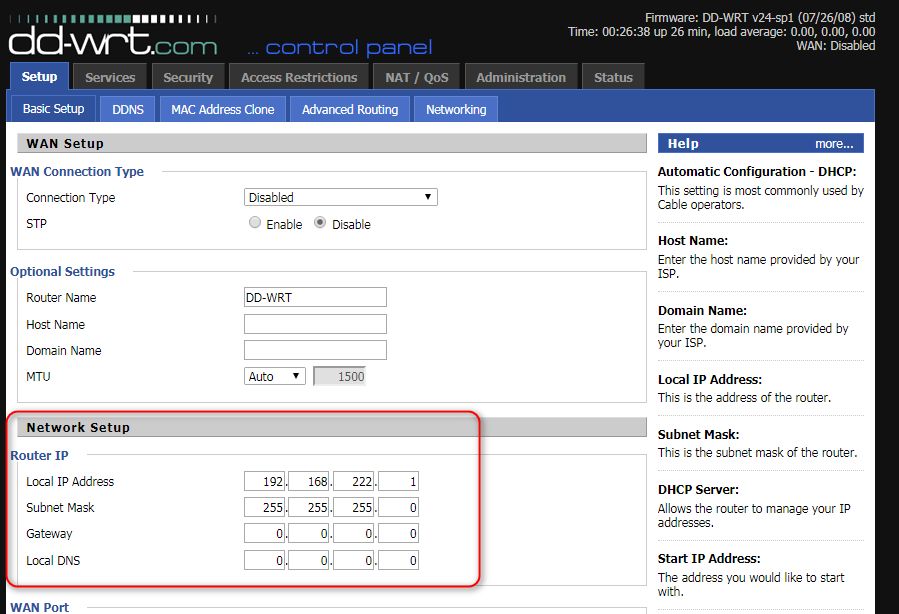Click the Router Name input field
899x614 pixels.
pos(315,297)
